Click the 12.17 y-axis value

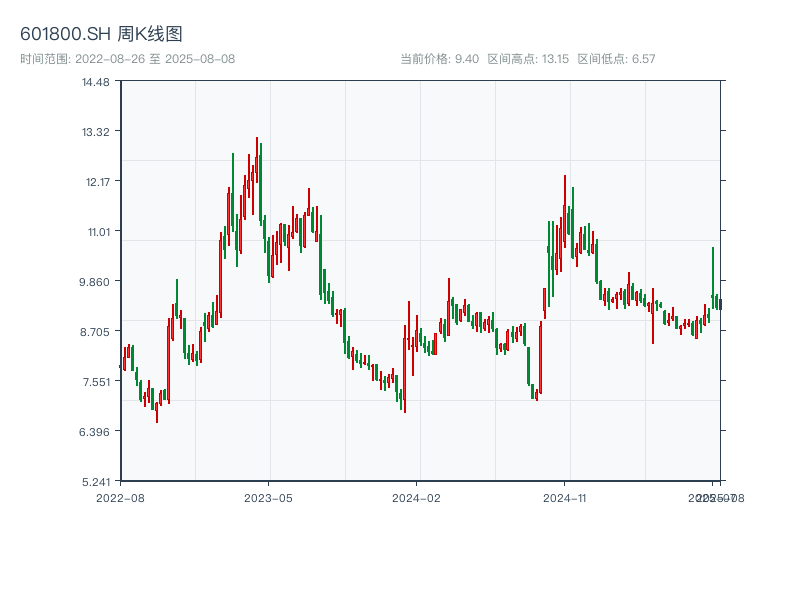[97, 182]
